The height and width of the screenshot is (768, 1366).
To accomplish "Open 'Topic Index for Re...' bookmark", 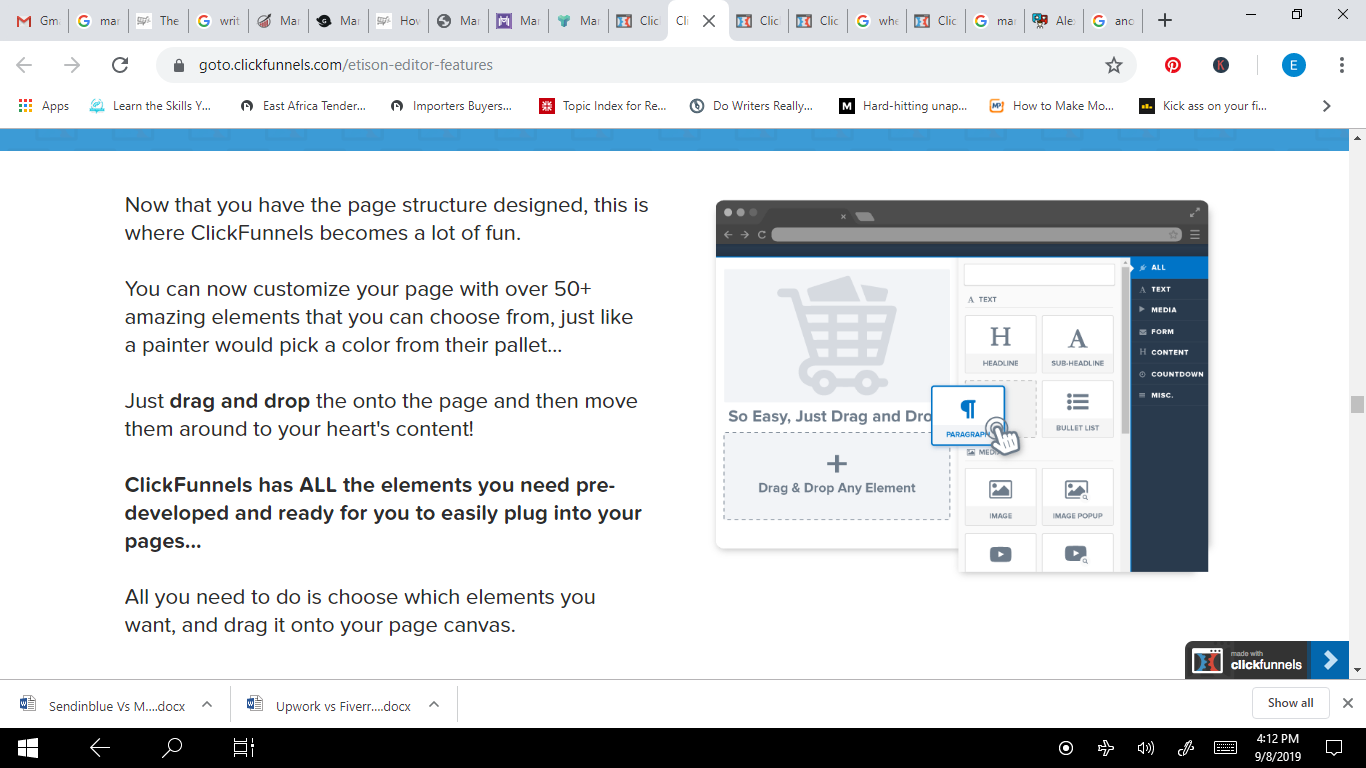I will pos(603,106).
